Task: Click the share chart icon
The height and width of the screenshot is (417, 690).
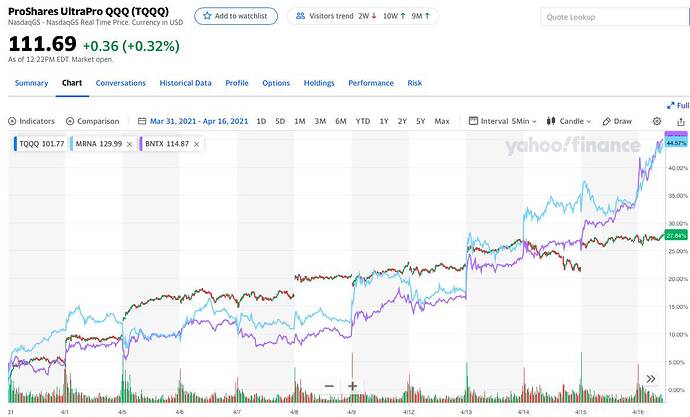Action: coord(681,122)
